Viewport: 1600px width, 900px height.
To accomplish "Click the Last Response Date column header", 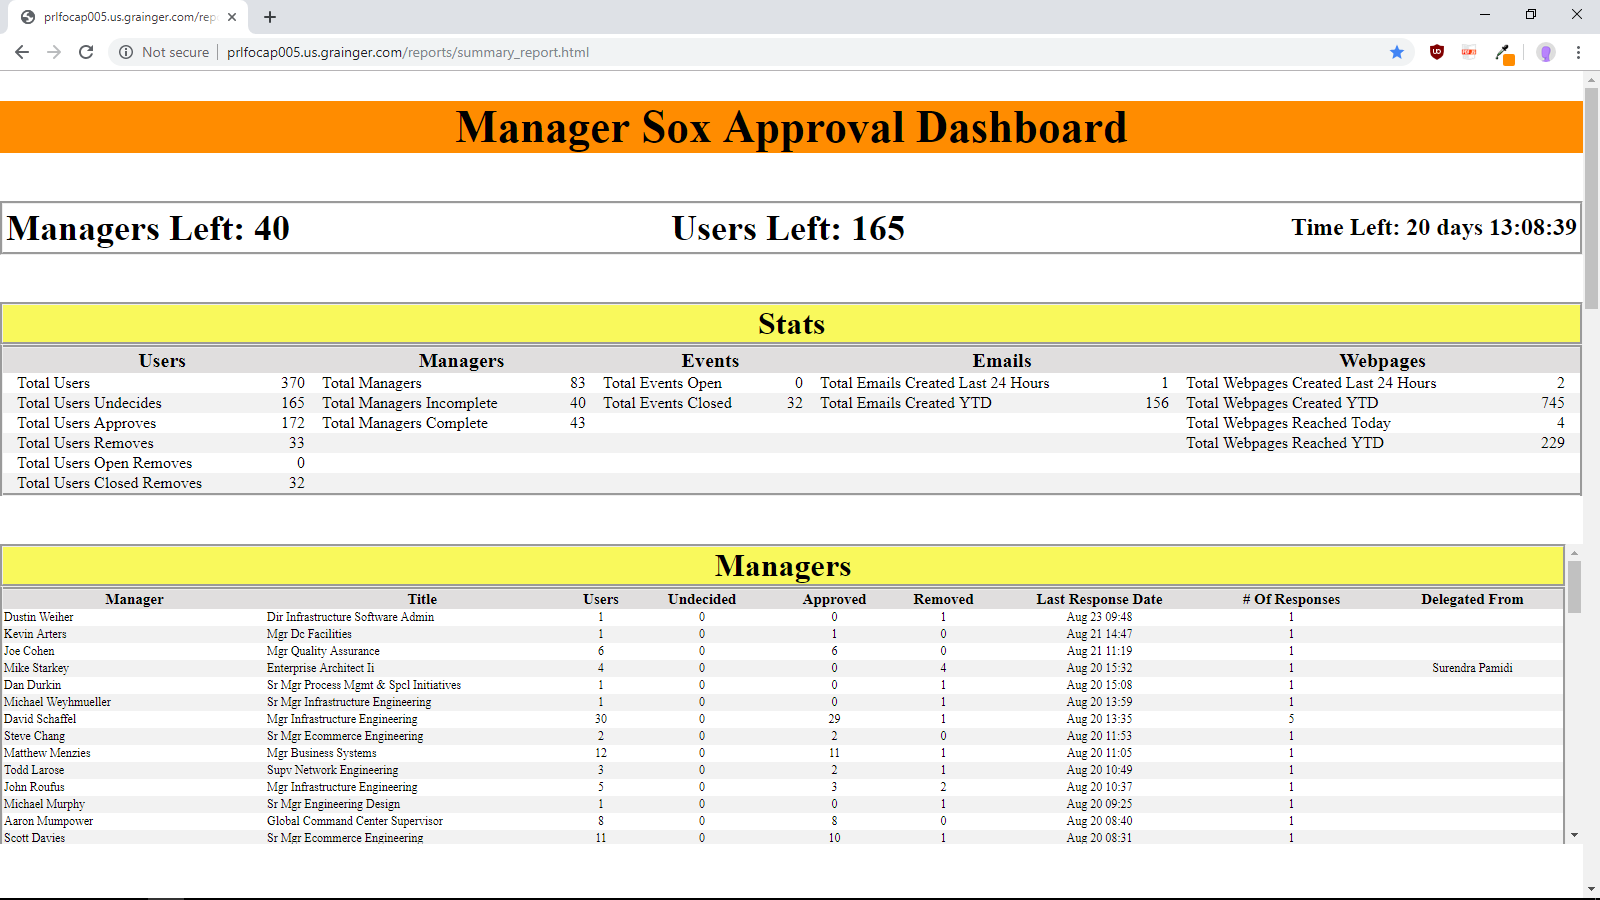I will 1099,599.
